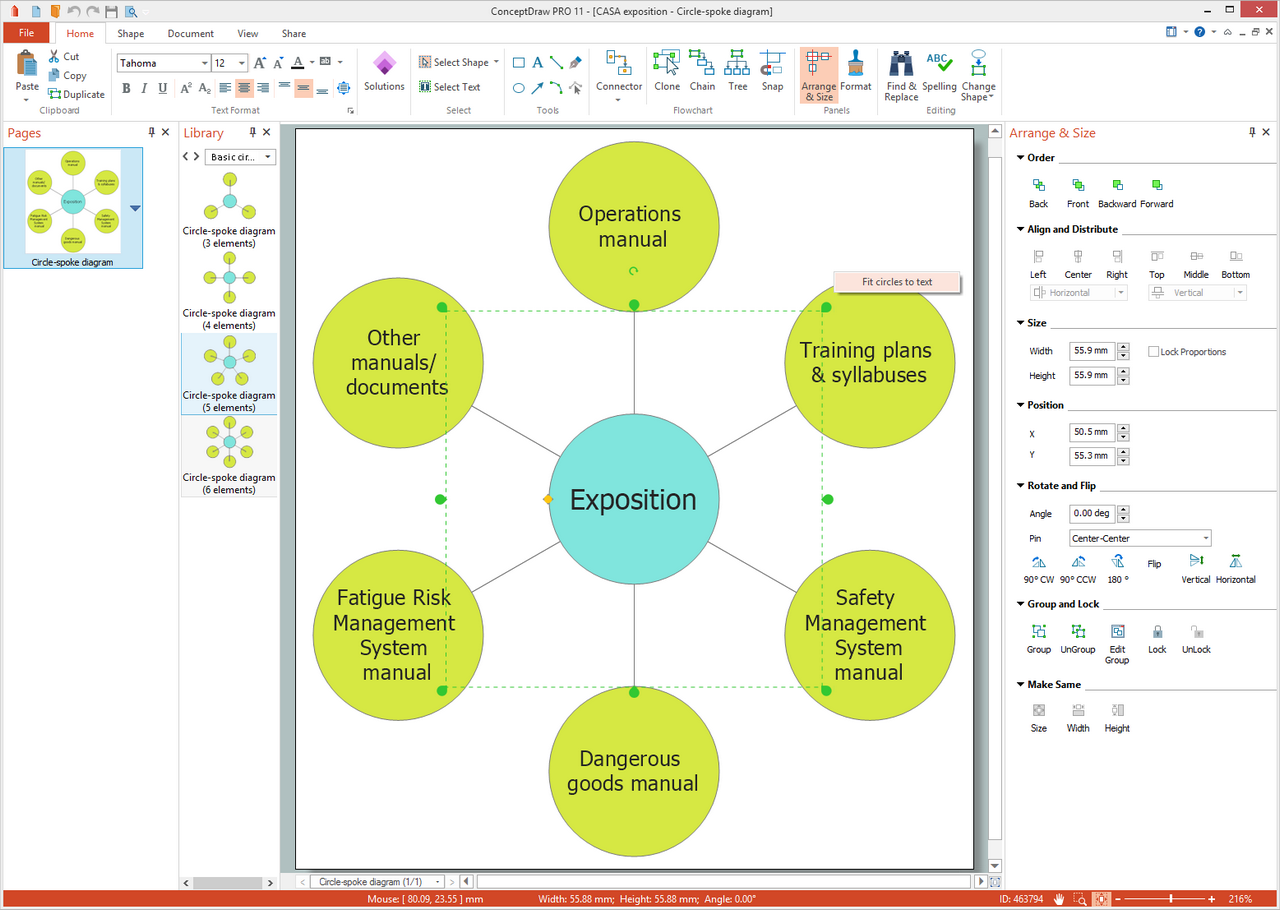Click the zoom slider in status bar
1280x910 pixels.
point(1171,899)
